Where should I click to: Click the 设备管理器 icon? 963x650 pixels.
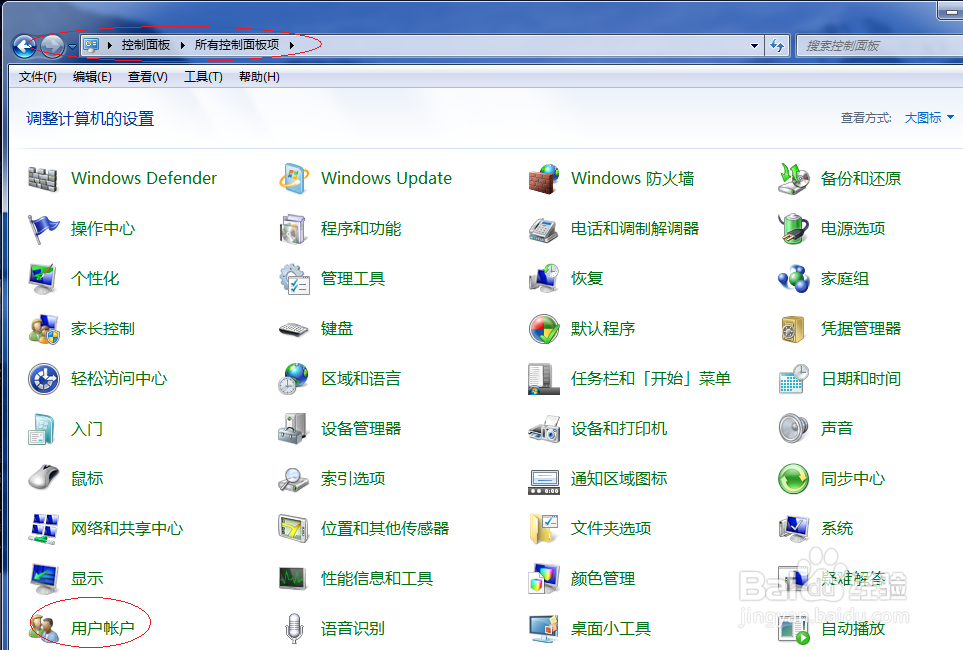point(293,428)
